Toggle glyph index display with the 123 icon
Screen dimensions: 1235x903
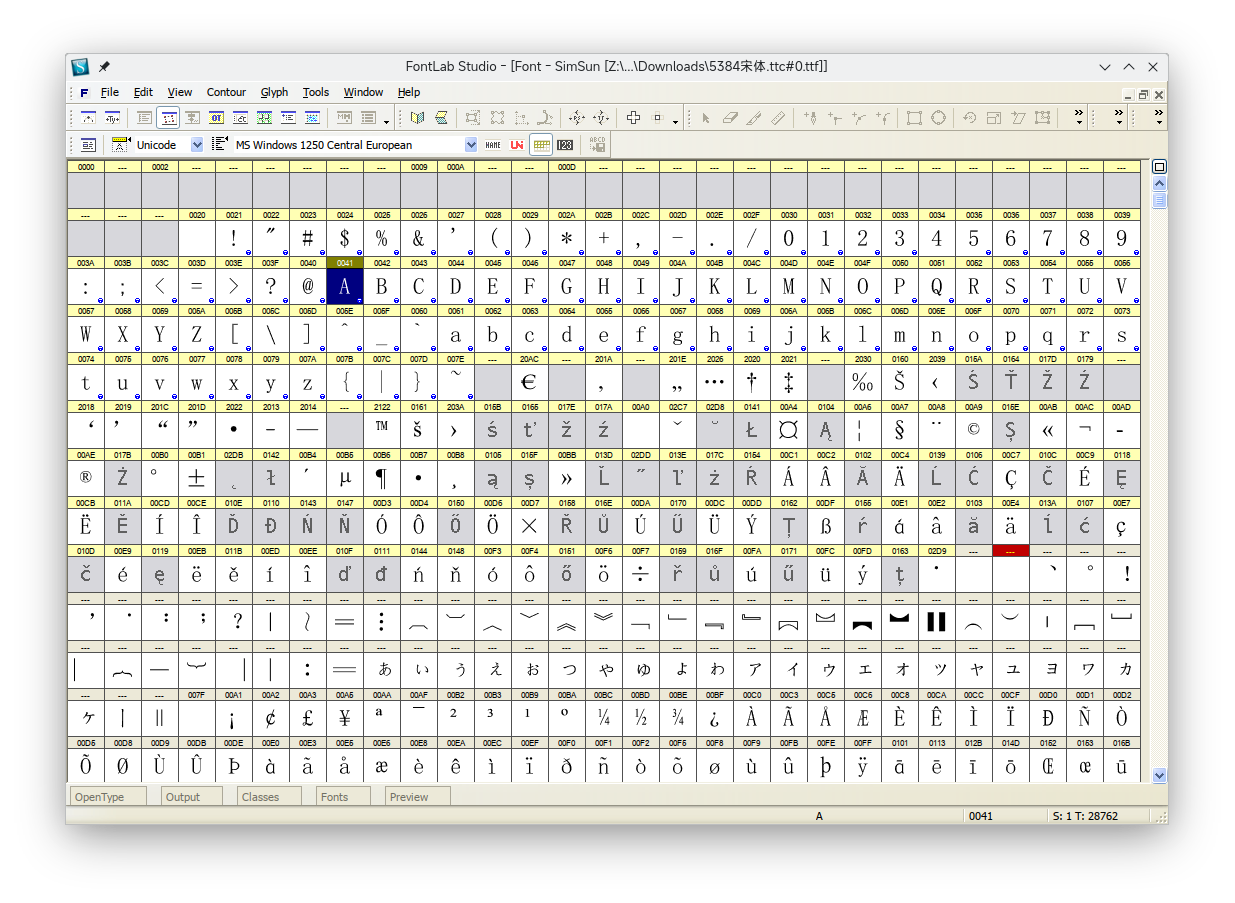click(x=564, y=145)
